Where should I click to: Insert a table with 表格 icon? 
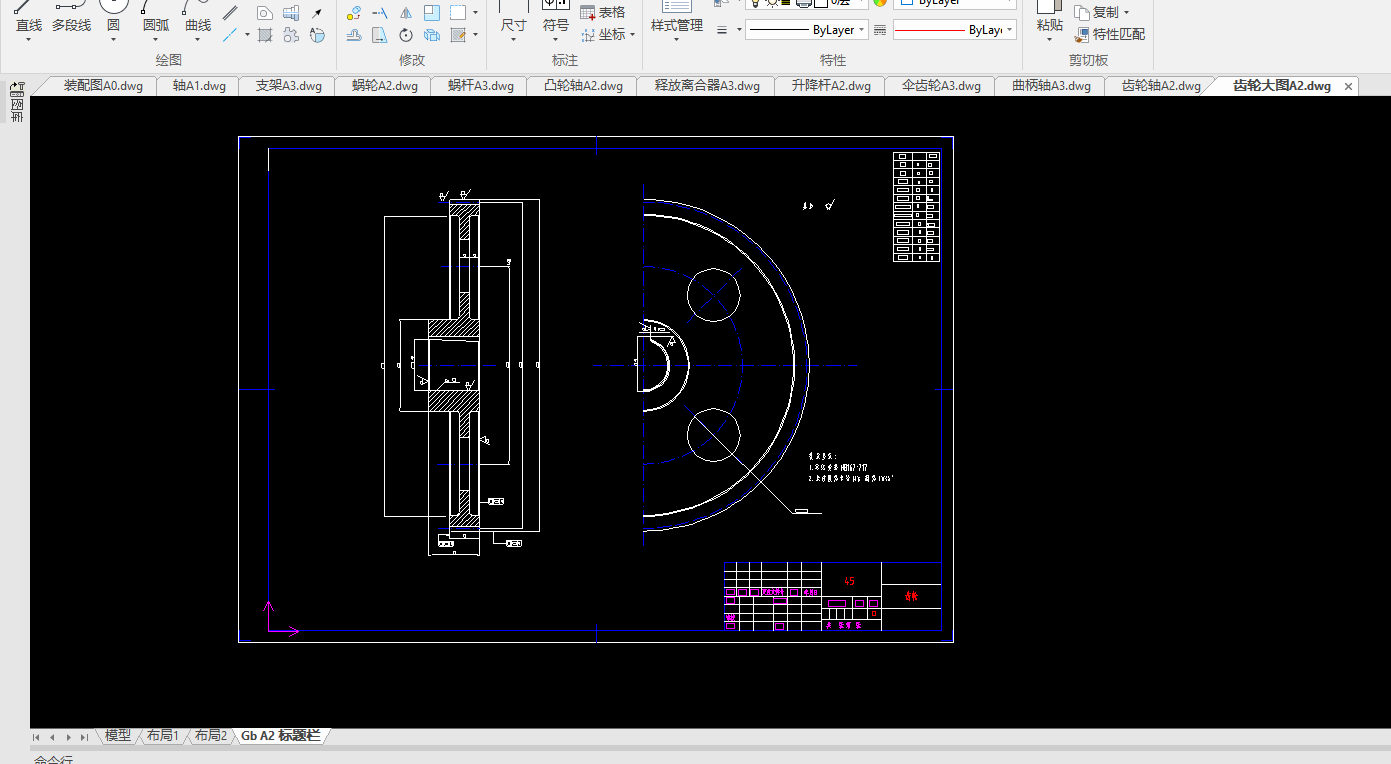pyautogui.click(x=602, y=12)
